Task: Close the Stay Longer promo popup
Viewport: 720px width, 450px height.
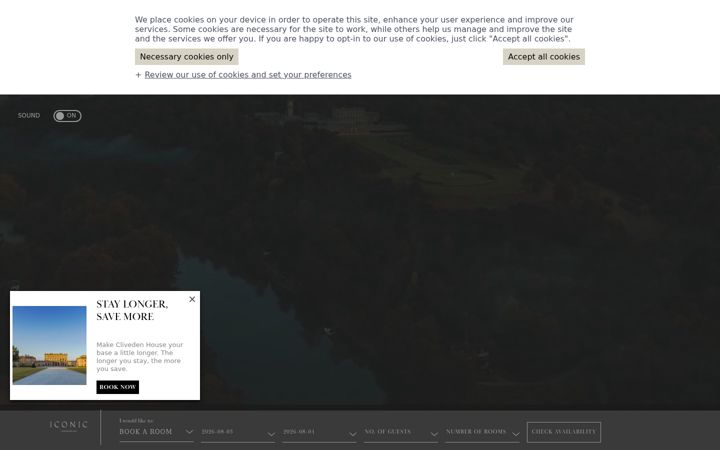Action: click(x=192, y=299)
